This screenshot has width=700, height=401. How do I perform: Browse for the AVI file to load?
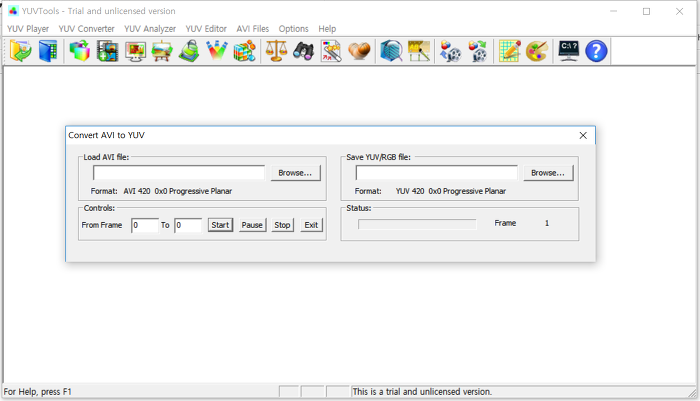point(296,173)
